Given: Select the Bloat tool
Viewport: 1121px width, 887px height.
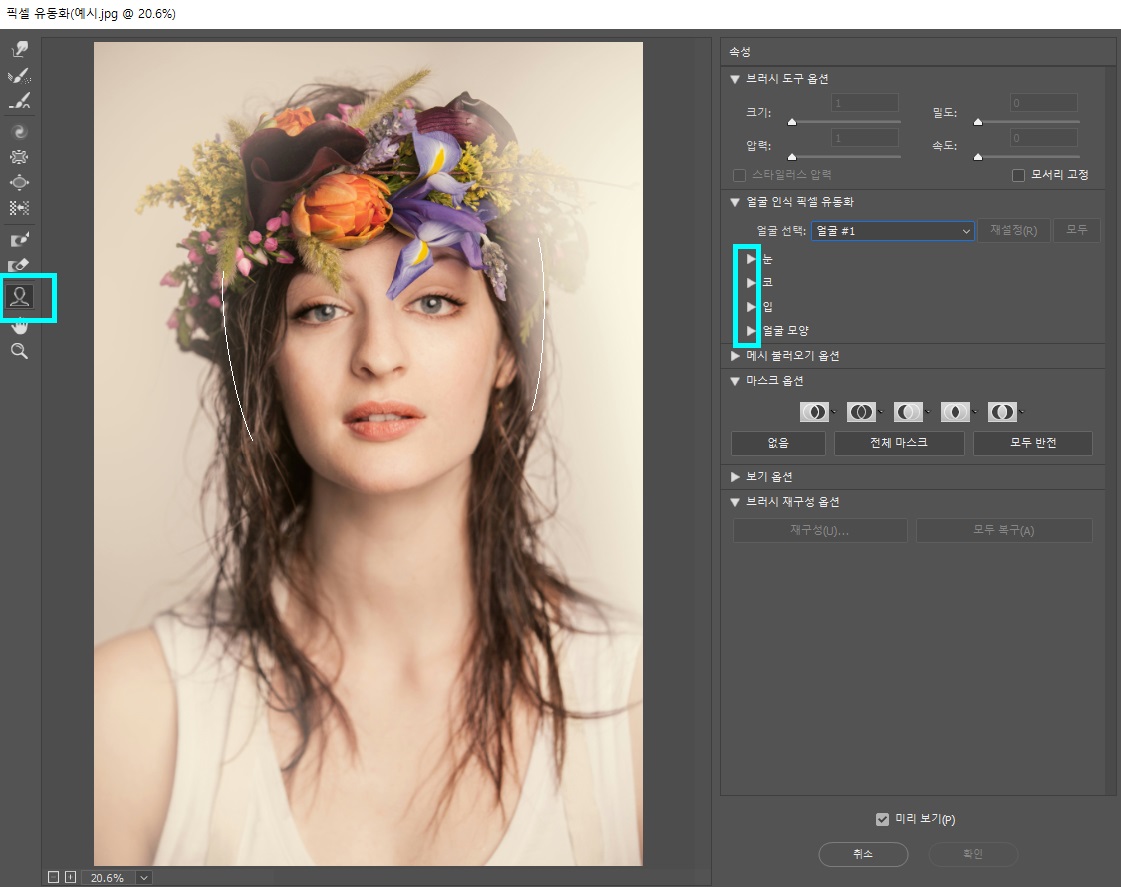Looking at the screenshot, I should coord(19,183).
